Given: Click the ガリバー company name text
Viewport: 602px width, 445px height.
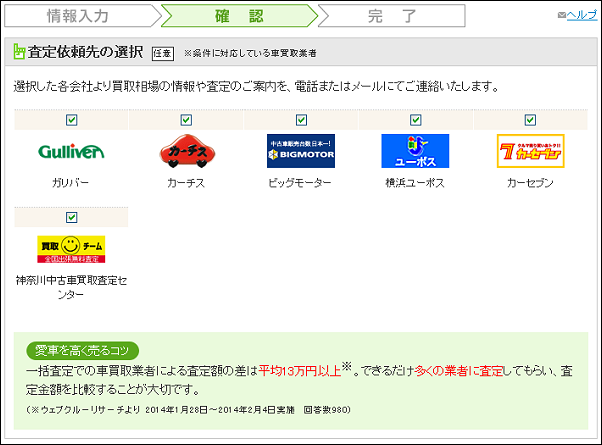Looking at the screenshot, I should click(x=71, y=182).
